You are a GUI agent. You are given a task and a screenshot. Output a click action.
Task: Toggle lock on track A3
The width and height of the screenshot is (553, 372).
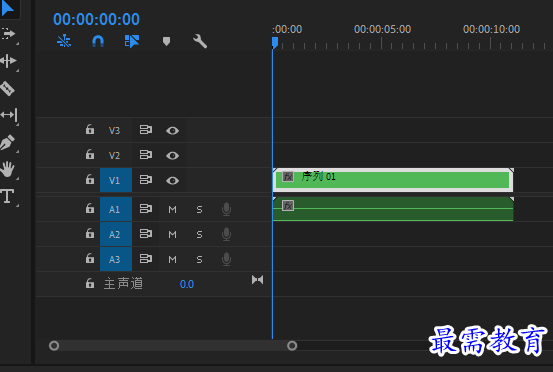(x=90, y=258)
